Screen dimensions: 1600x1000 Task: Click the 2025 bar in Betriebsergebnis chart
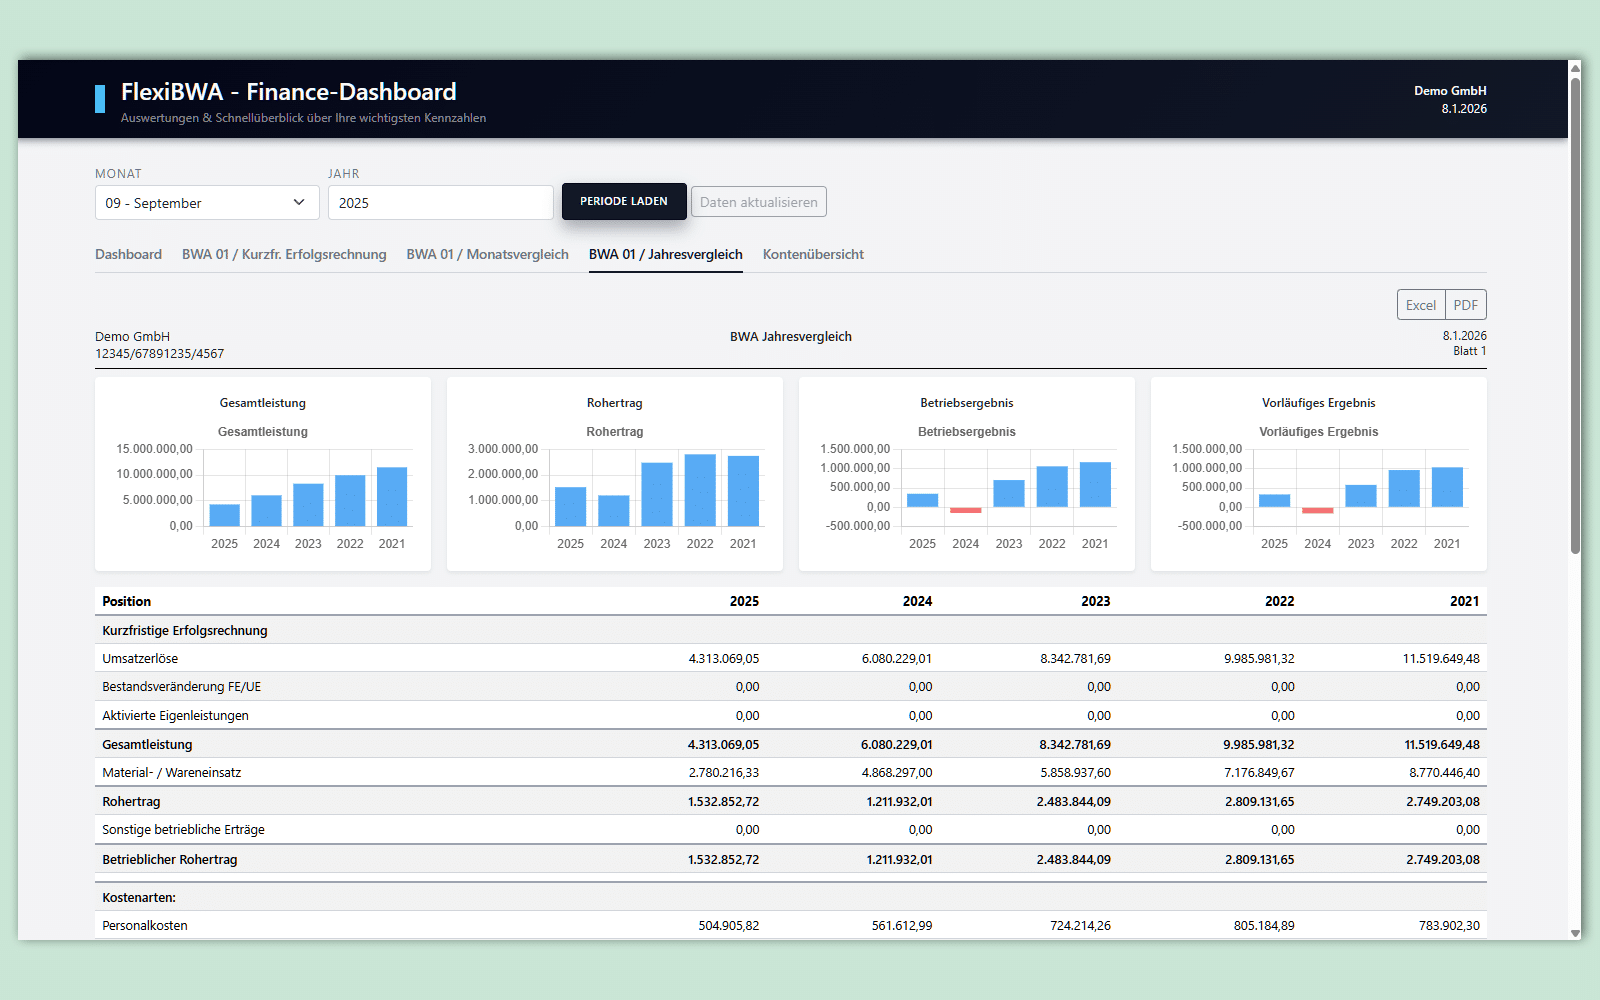click(922, 500)
